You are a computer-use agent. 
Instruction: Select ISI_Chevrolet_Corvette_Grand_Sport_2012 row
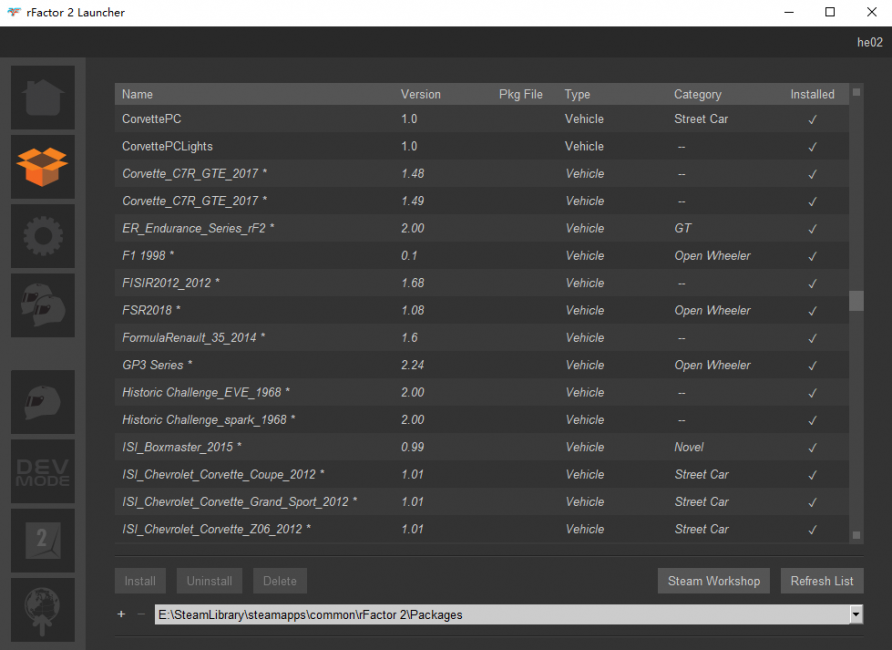[482, 502]
